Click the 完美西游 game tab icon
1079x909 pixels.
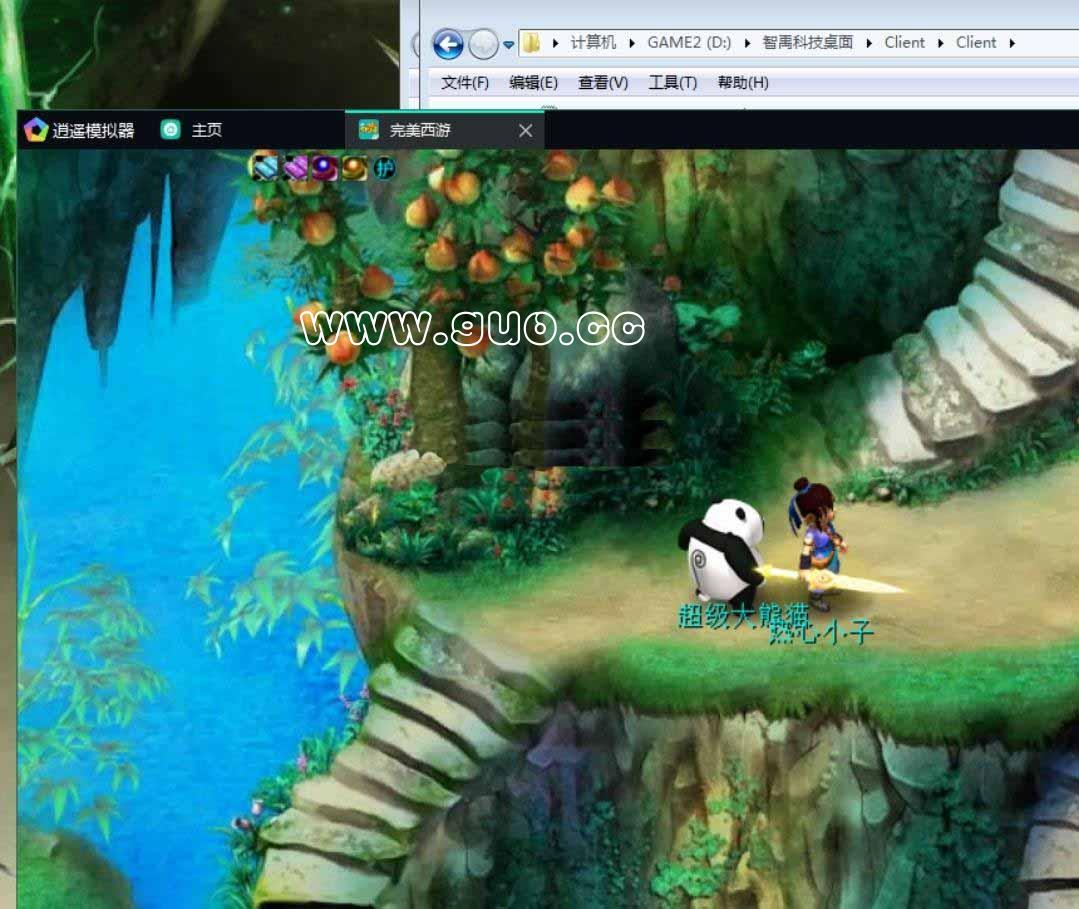369,130
